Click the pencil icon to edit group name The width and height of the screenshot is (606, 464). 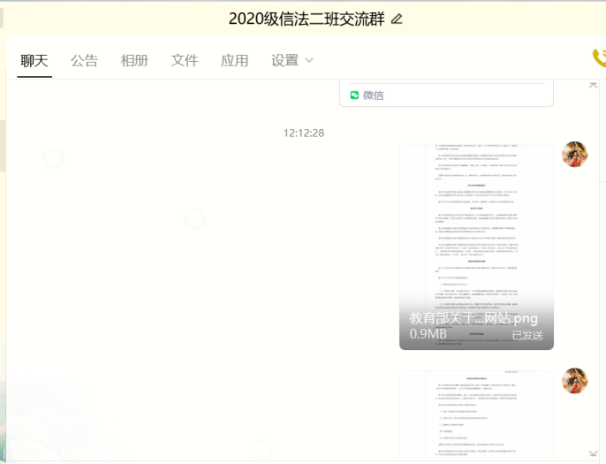tap(397, 19)
